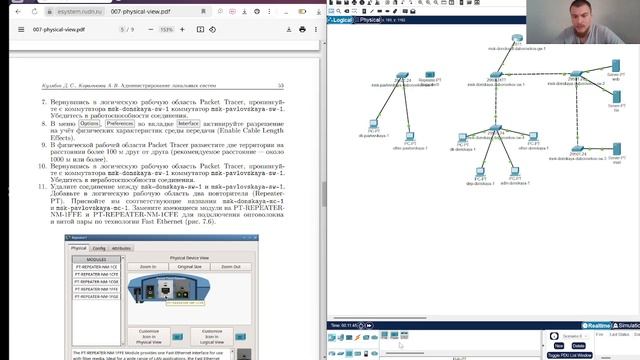Select Switches subcategory icon
The width and height of the screenshot is (640, 360).
(340, 353)
